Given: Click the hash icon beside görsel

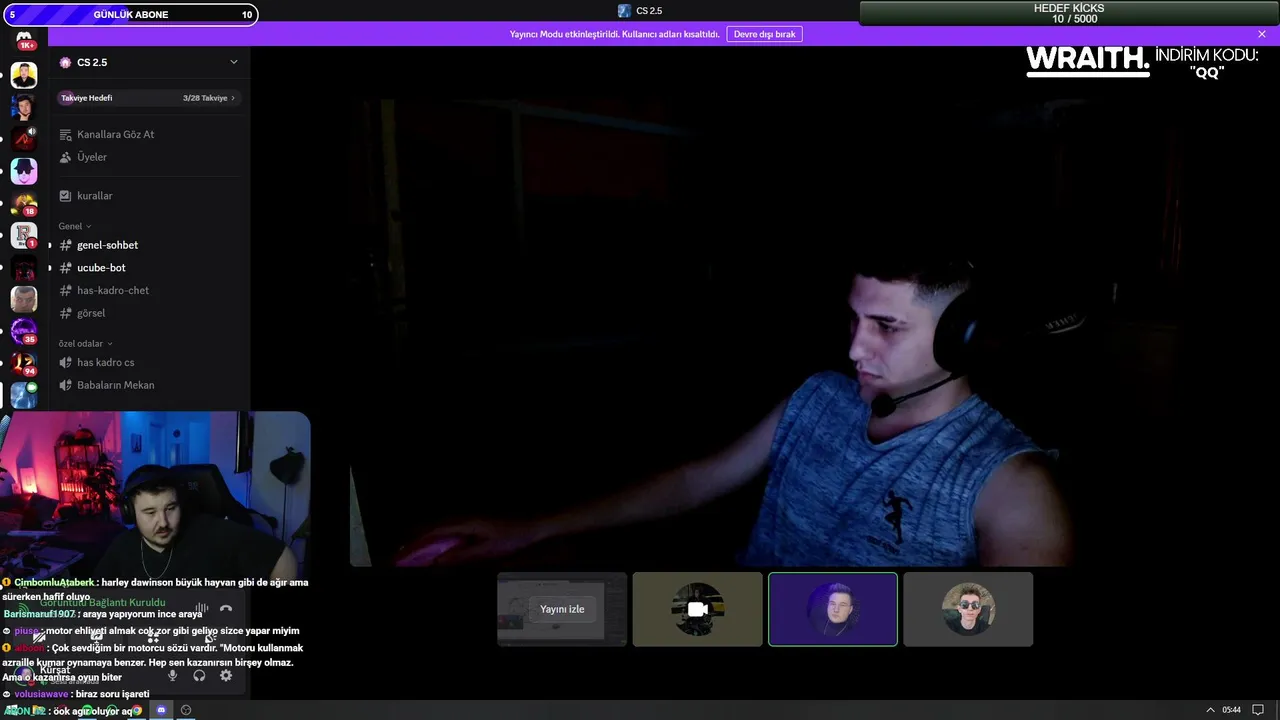Looking at the screenshot, I should [x=65, y=313].
